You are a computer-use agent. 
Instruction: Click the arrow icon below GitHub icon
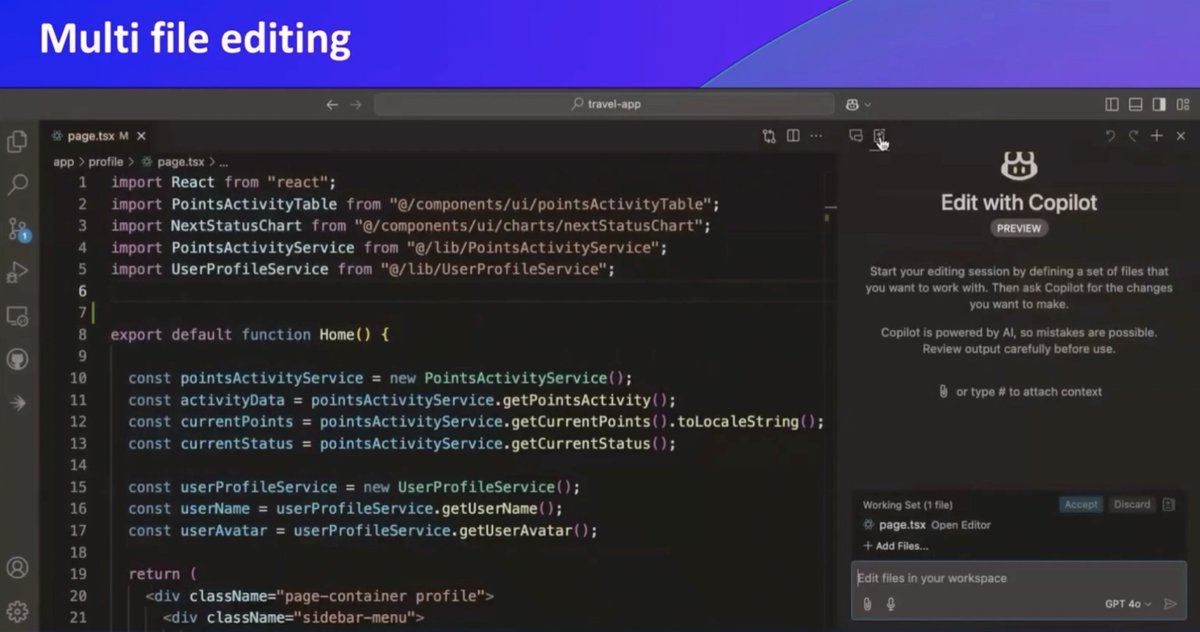(17, 403)
